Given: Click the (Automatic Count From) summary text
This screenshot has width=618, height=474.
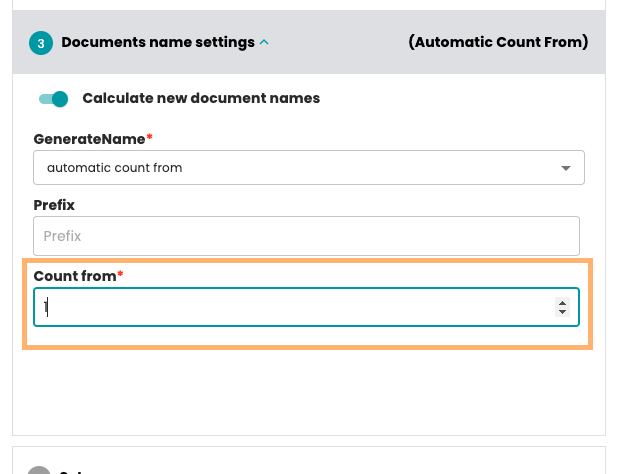Looking at the screenshot, I should click(x=498, y=42).
